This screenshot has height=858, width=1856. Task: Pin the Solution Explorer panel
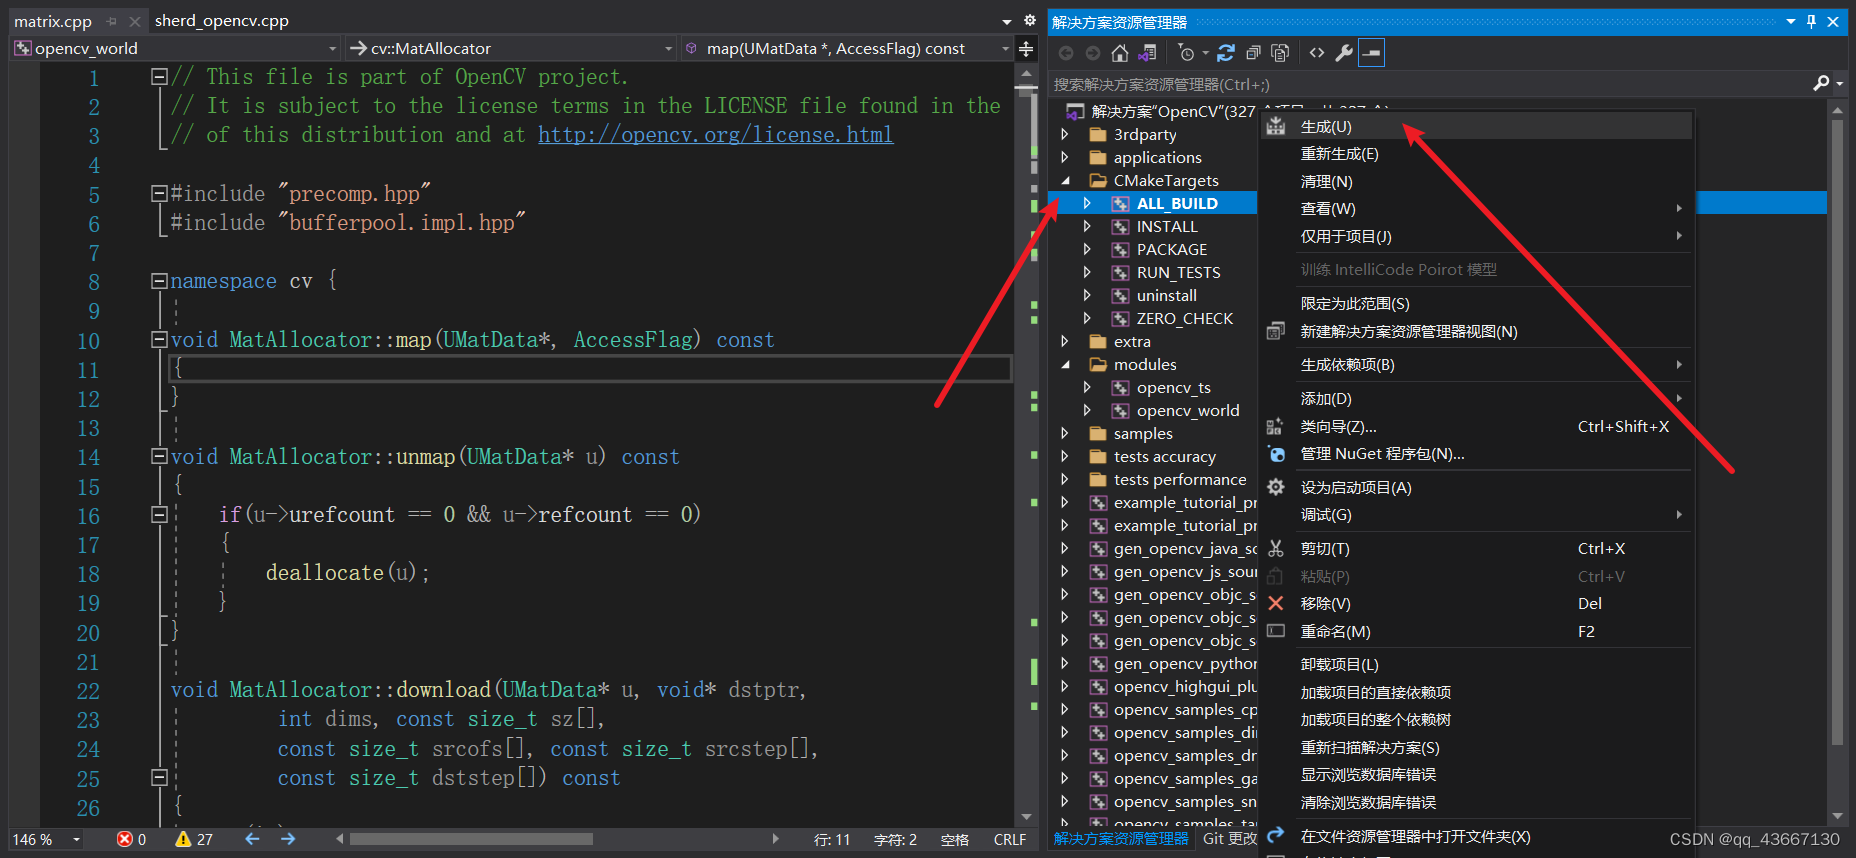click(x=1811, y=21)
